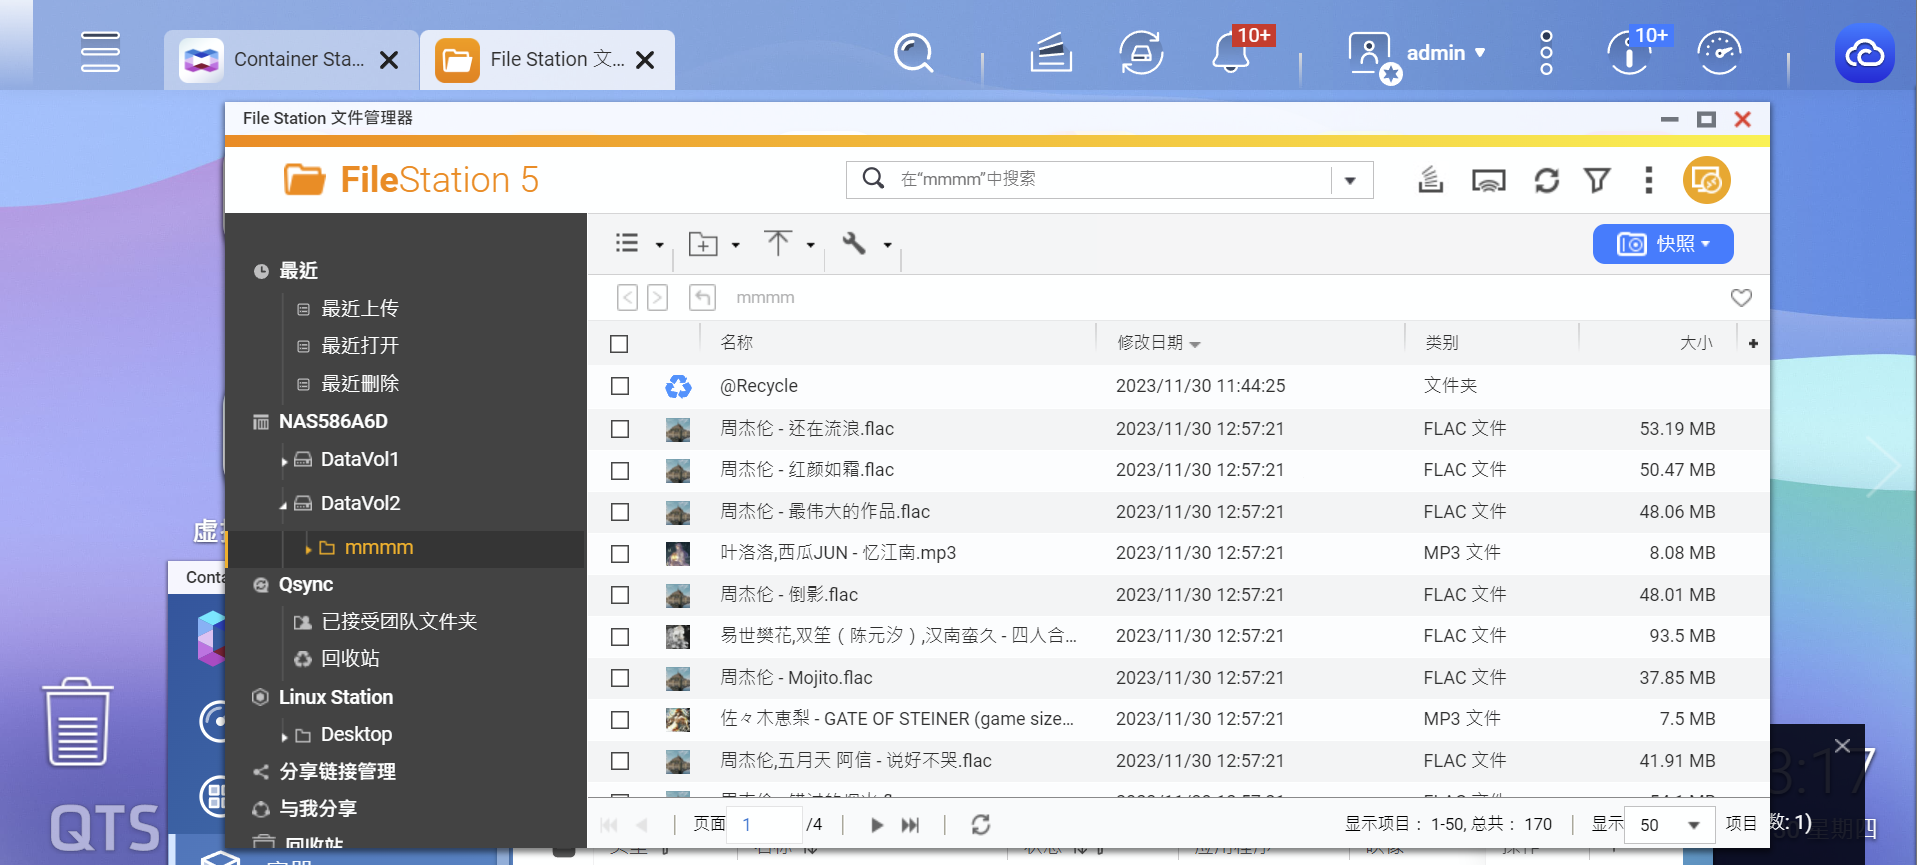
Task: Open 与我分享 in the sidebar
Action: 318,809
